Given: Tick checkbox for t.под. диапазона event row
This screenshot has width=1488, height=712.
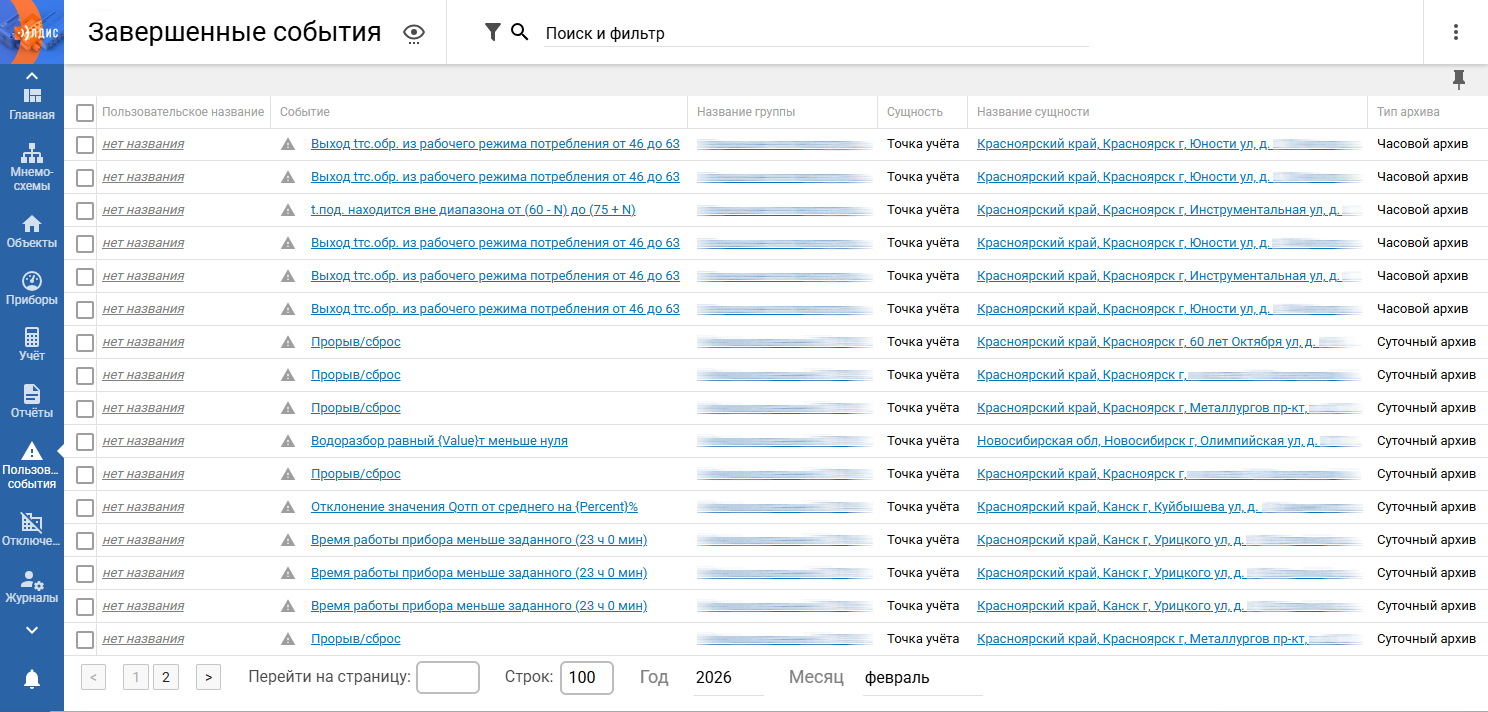Looking at the screenshot, I should coord(85,210).
